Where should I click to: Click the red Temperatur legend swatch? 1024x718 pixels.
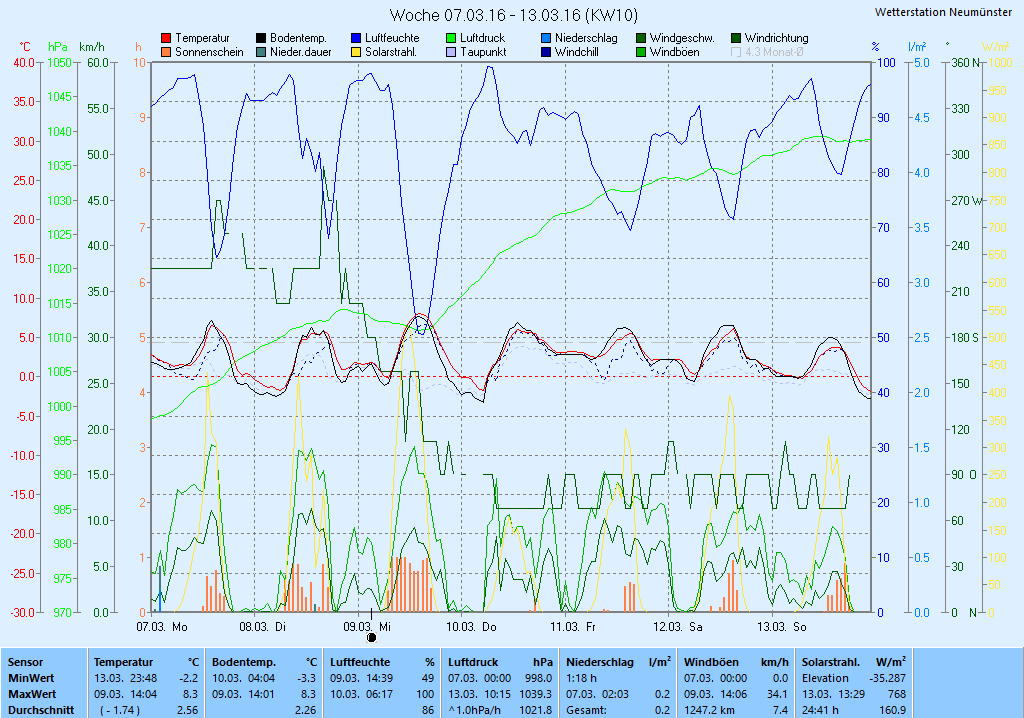click(166, 39)
